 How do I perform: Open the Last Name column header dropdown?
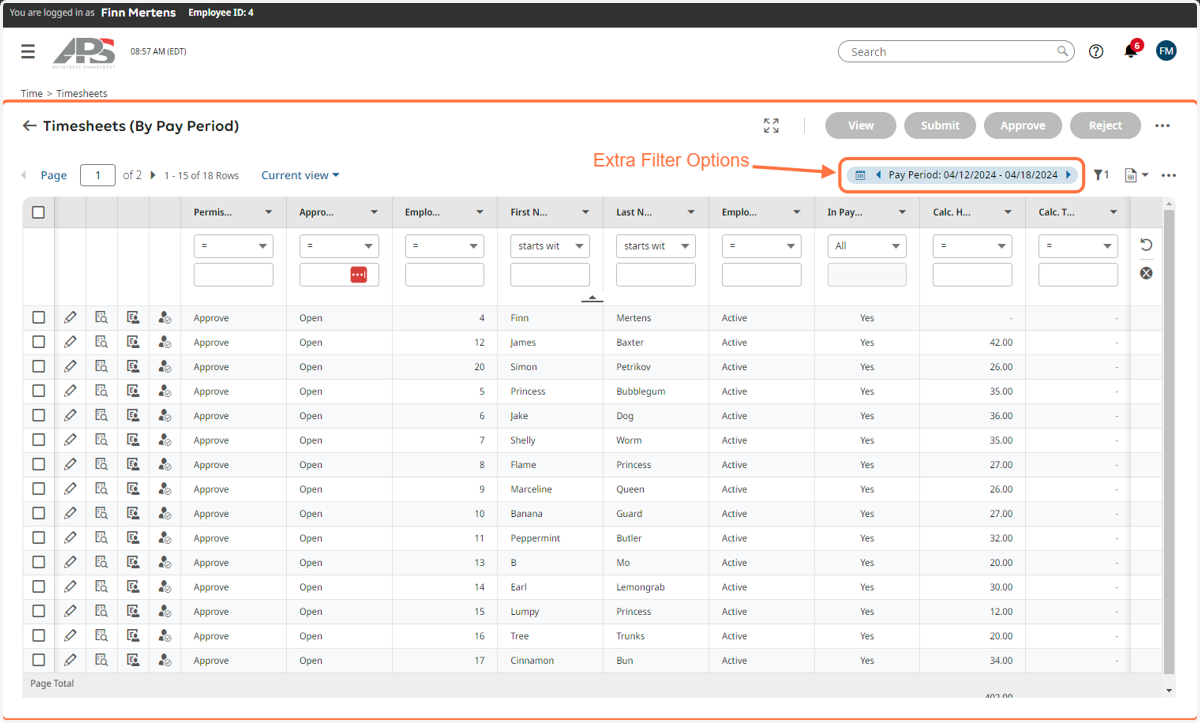pyautogui.click(x=691, y=212)
